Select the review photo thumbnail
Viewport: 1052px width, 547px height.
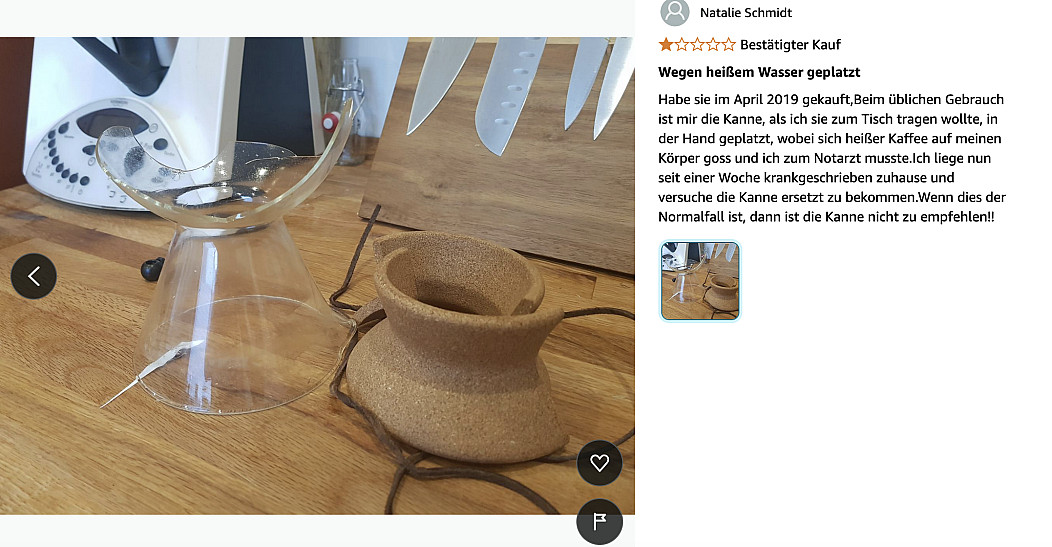click(700, 281)
